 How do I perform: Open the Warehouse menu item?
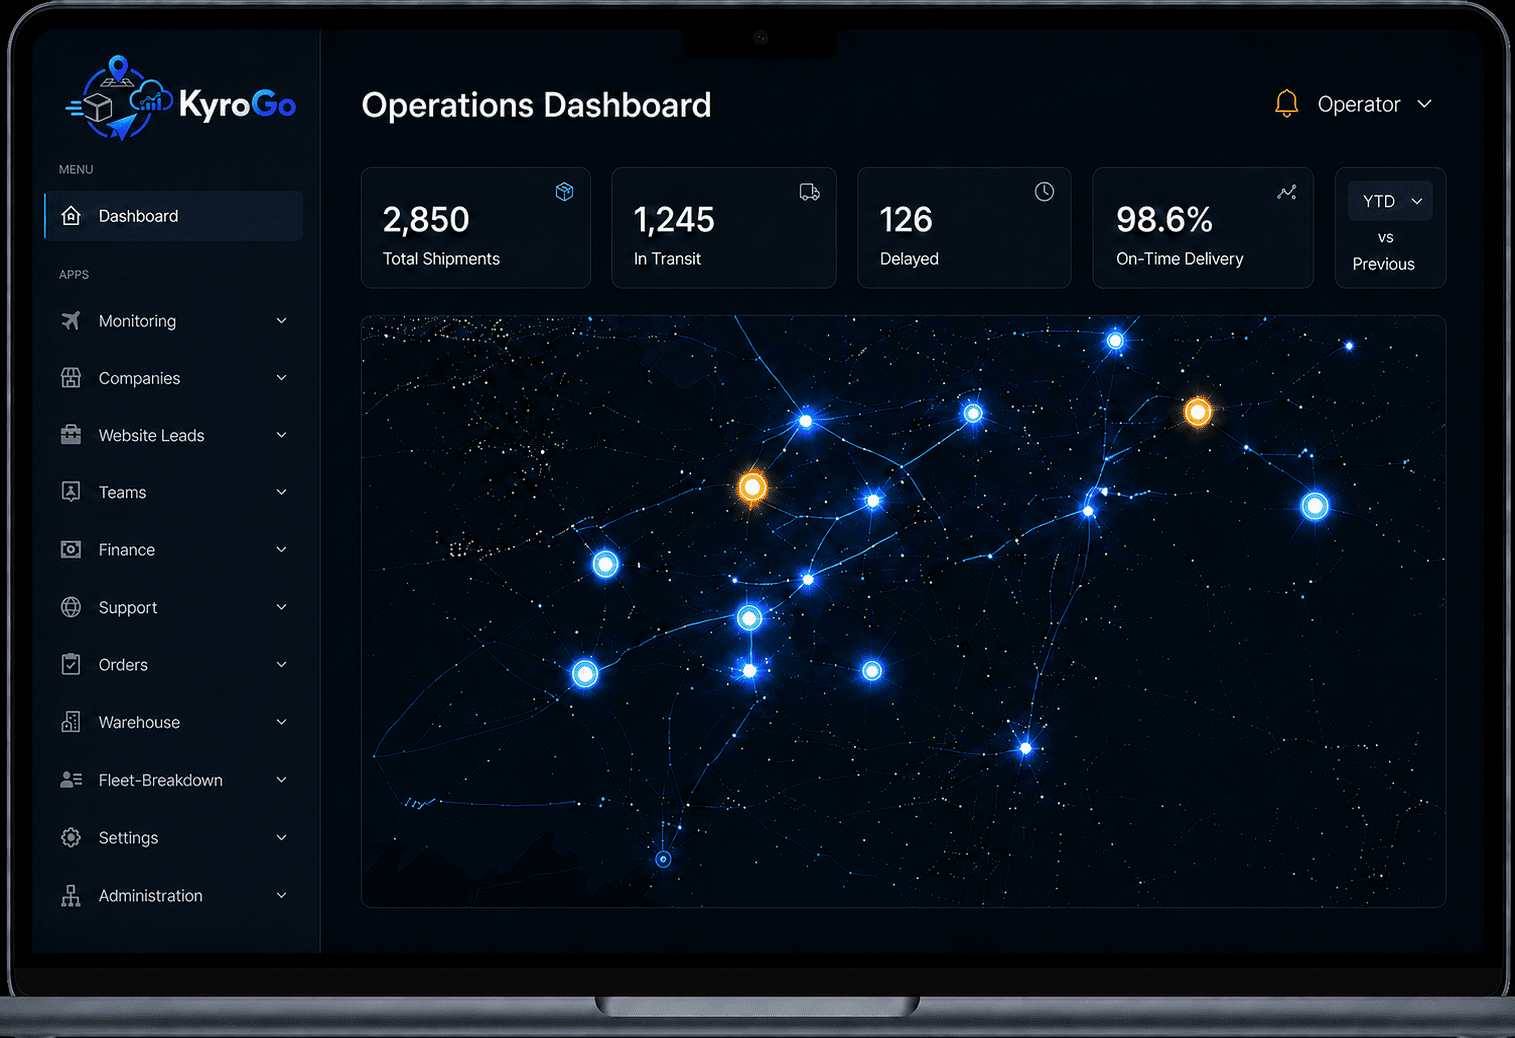174,722
